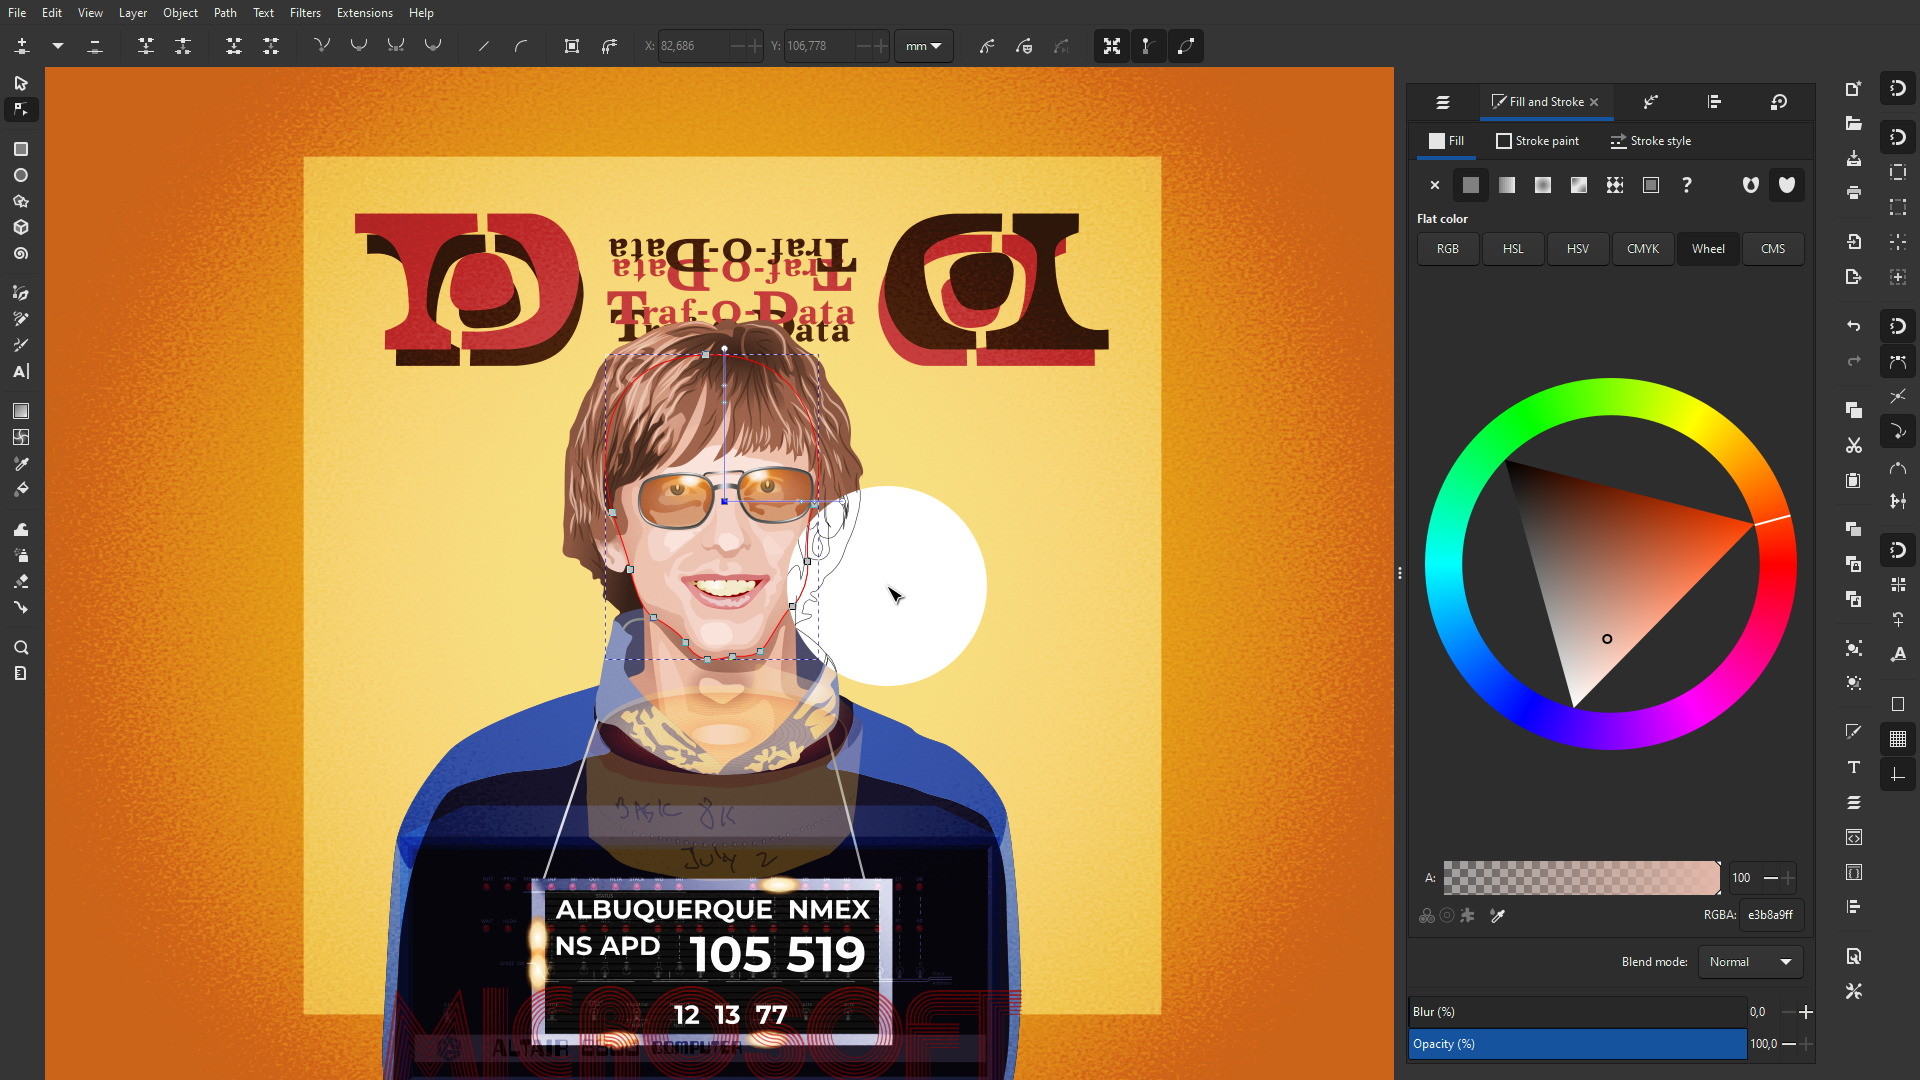This screenshot has height=1080, width=1920.
Task: Select the CMYK color mode button
Action: pyautogui.click(x=1642, y=249)
